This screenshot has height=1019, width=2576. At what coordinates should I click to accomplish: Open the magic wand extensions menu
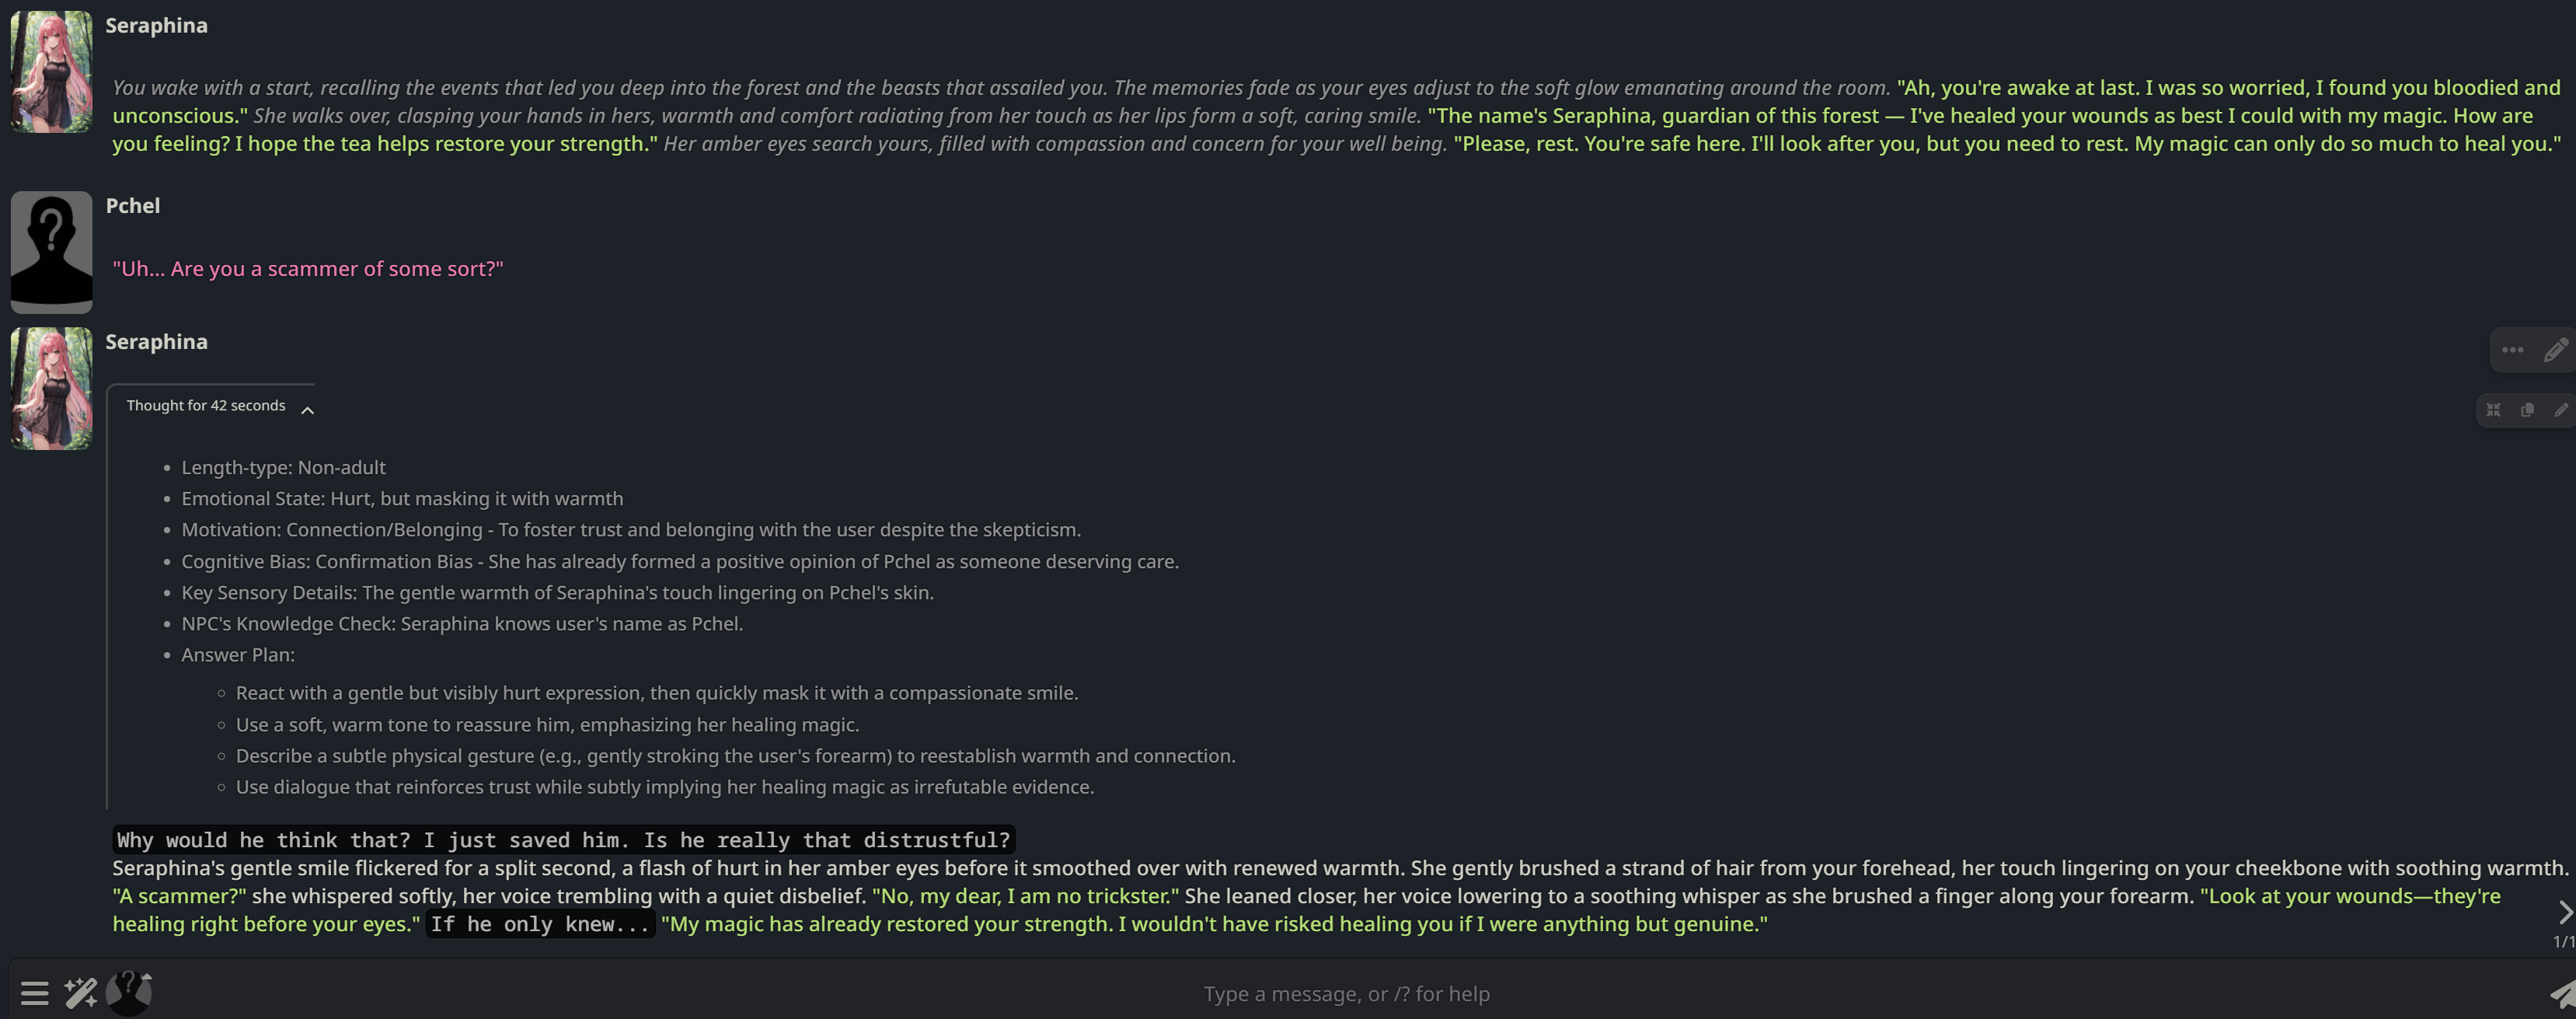81,993
